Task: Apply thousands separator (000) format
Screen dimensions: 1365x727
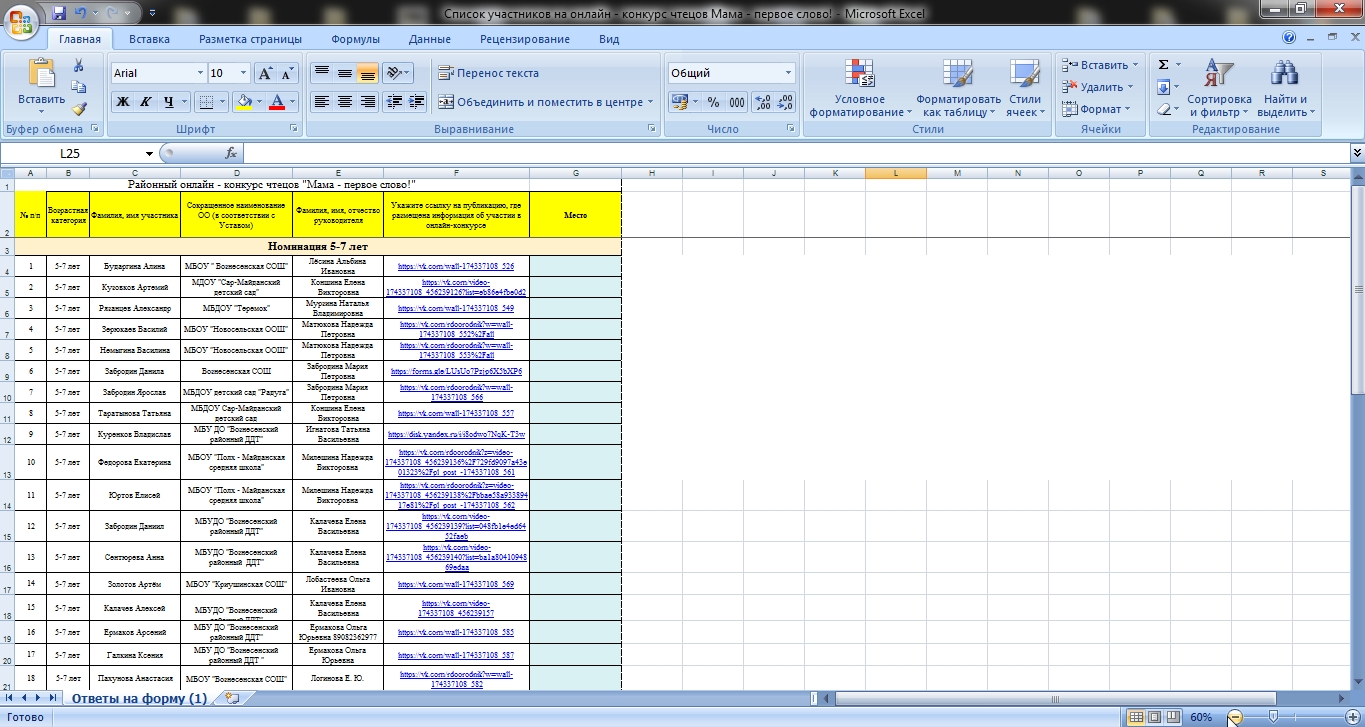Action: pos(737,102)
